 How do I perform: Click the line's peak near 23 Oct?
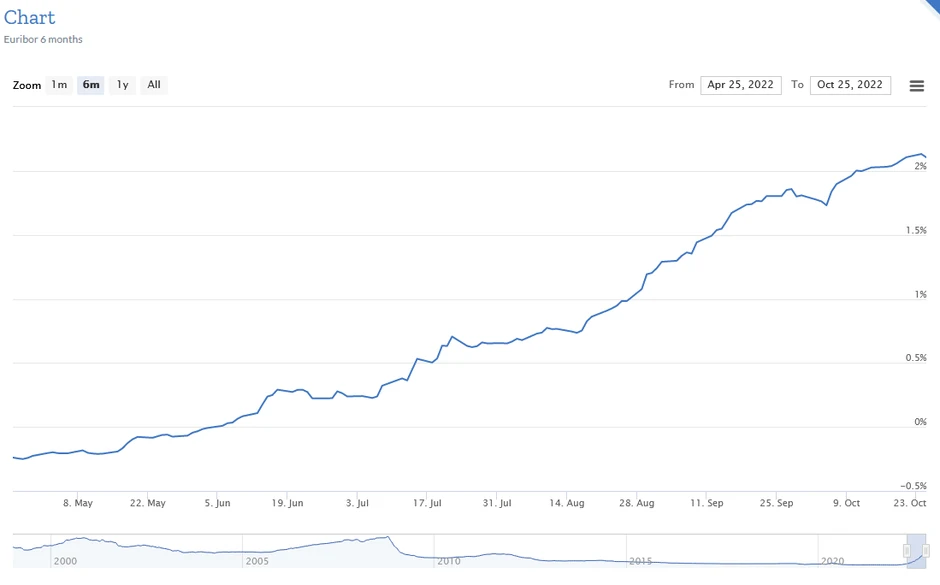(921, 154)
